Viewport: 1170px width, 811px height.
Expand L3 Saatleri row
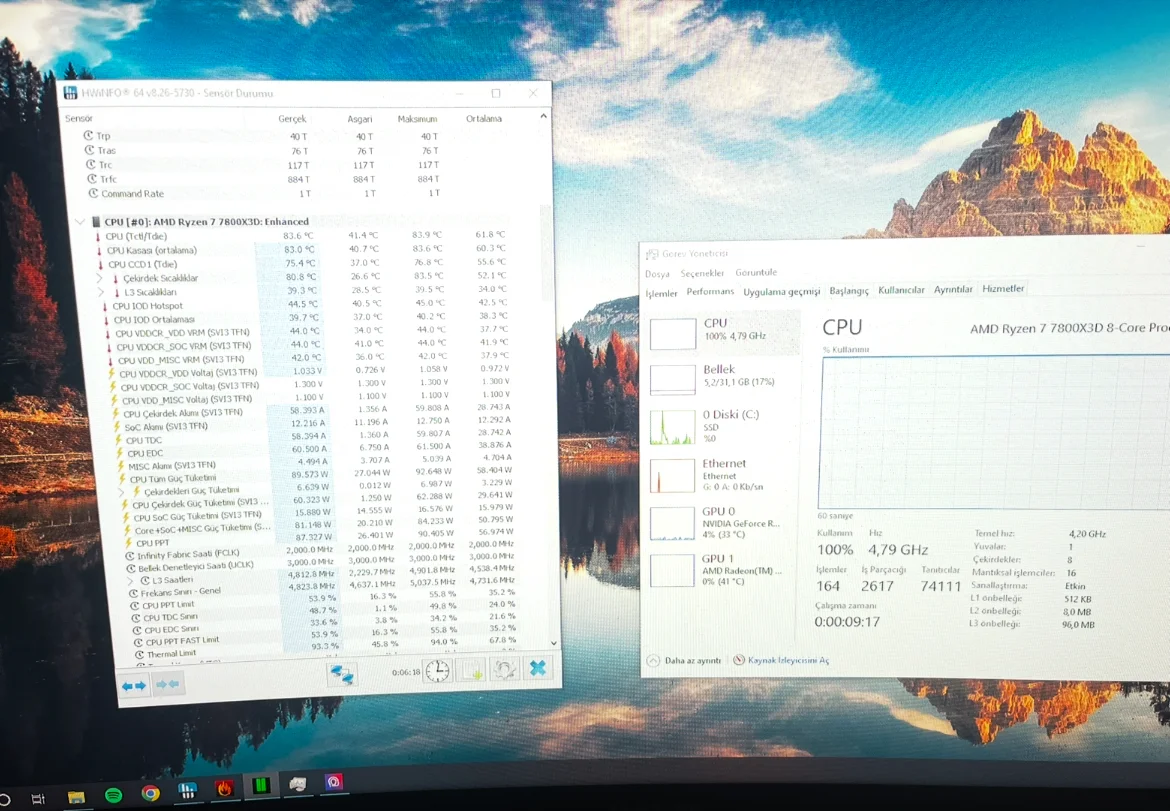tap(131, 580)
